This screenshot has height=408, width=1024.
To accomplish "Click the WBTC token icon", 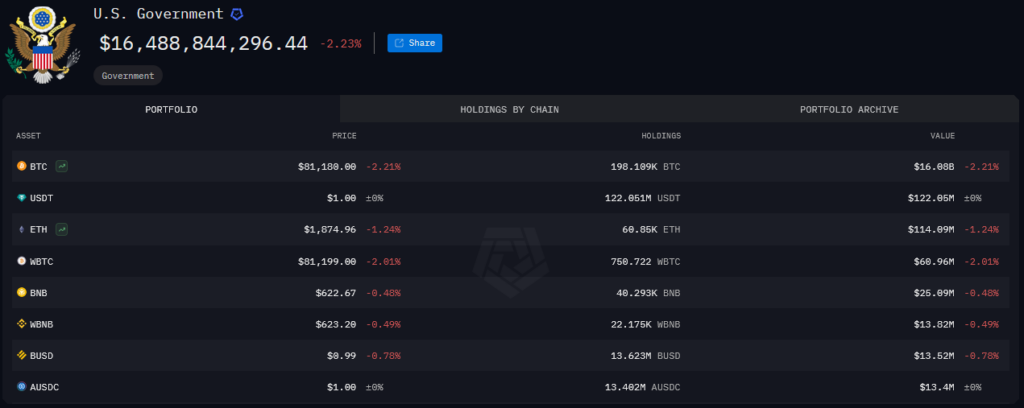I will [x=22, y=261].
